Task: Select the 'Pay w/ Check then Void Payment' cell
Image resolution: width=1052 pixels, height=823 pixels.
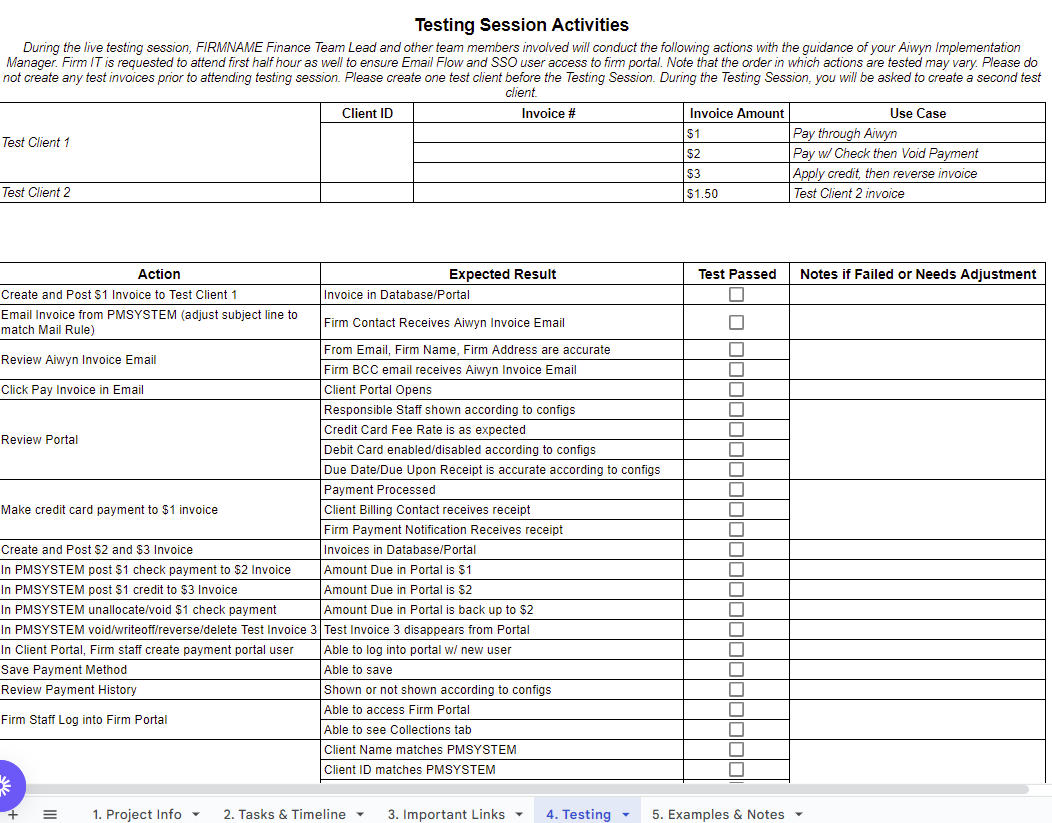Action: tap(918, 153)
